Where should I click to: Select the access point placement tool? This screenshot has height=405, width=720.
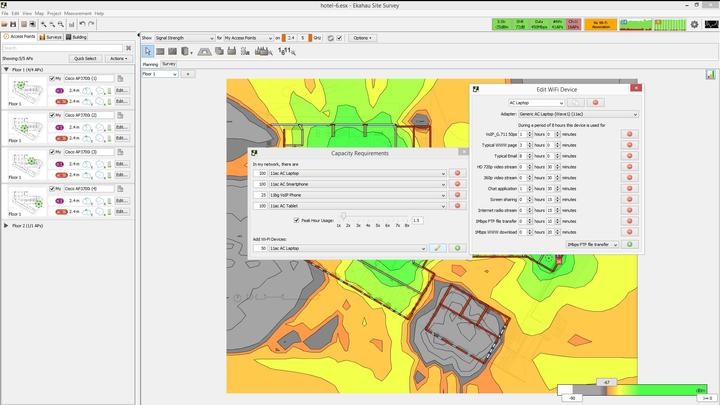(231, 51)
